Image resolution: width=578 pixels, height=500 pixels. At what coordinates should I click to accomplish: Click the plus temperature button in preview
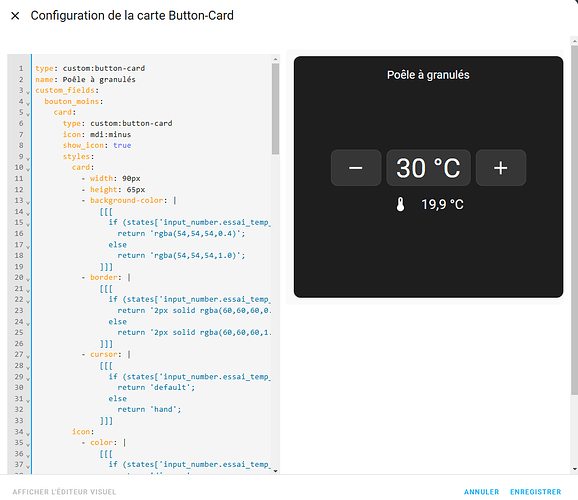[x=501, y=168]
